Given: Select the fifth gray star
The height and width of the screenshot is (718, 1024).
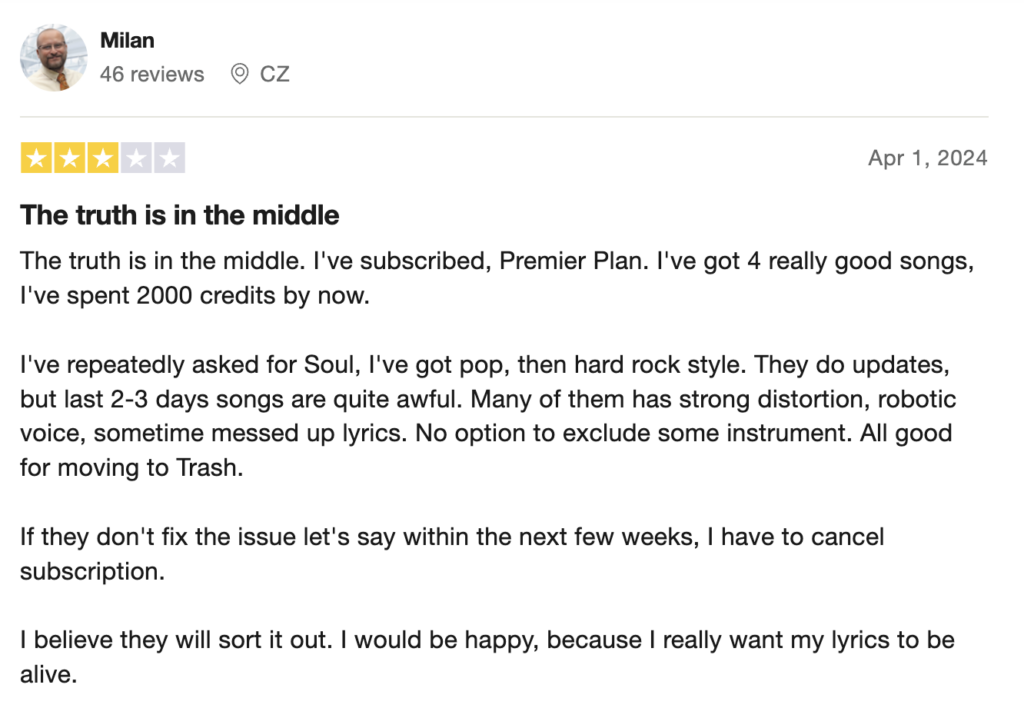Looking at the screenshot, I should tap(170, 158).
